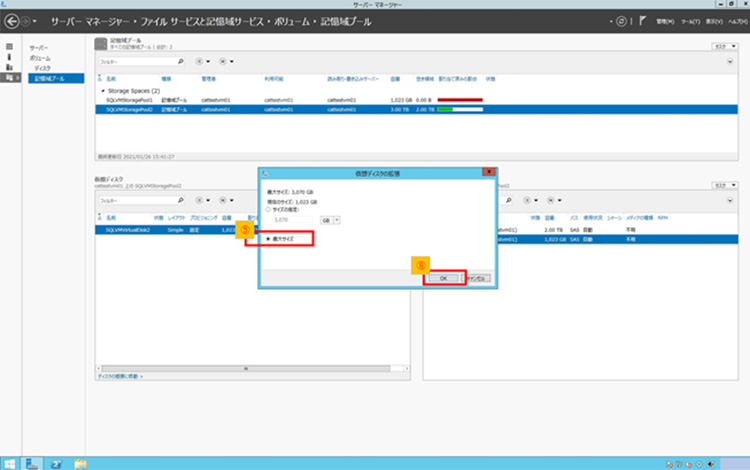Open Server Manager from the taskbar

tap(33, 463)
